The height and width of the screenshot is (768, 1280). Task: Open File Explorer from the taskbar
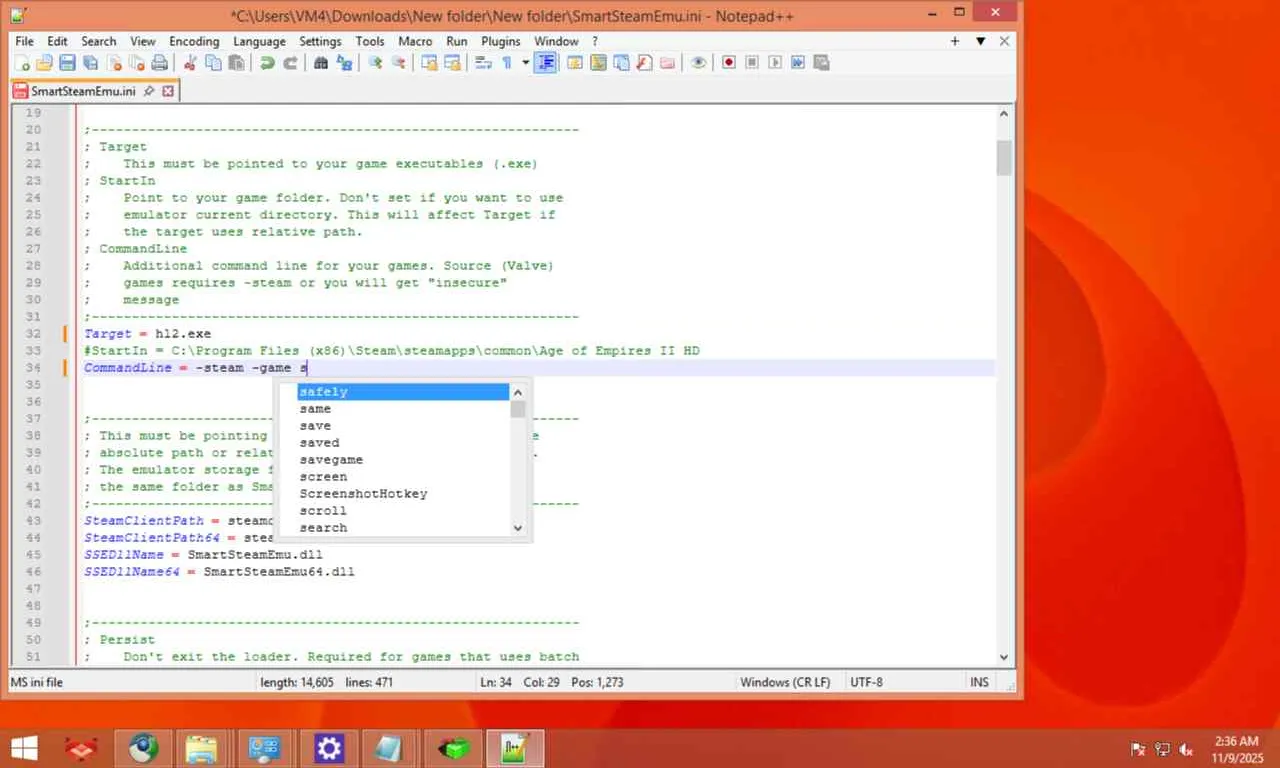(201, 748)
